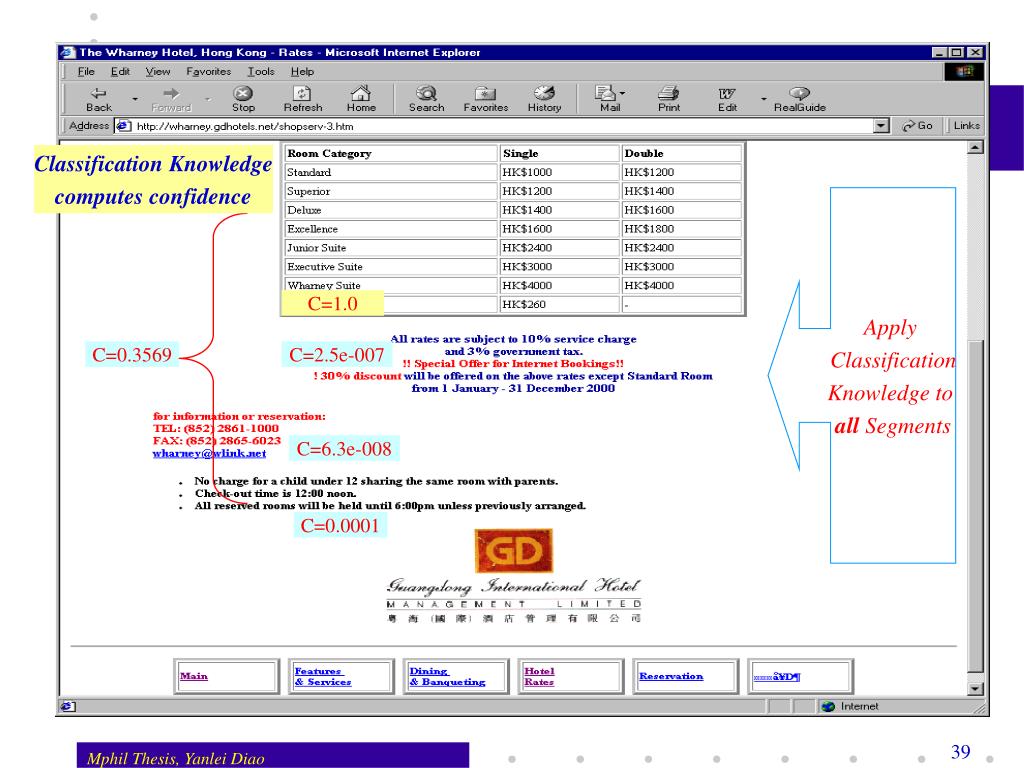Expand the Forward button history dropdown
The image size is (1024, 768).
tap(208, 99)
